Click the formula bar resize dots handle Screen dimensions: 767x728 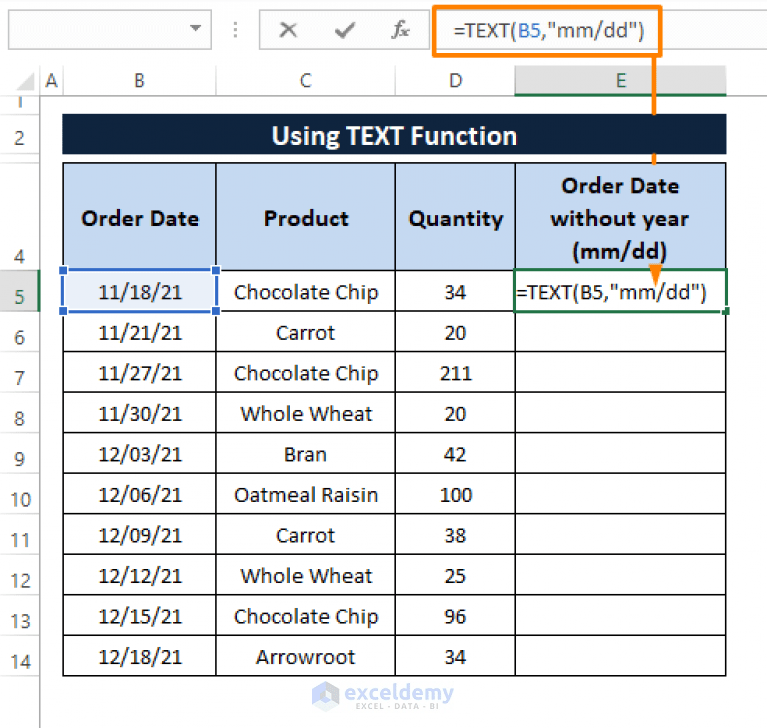click(x=236, y=30)
